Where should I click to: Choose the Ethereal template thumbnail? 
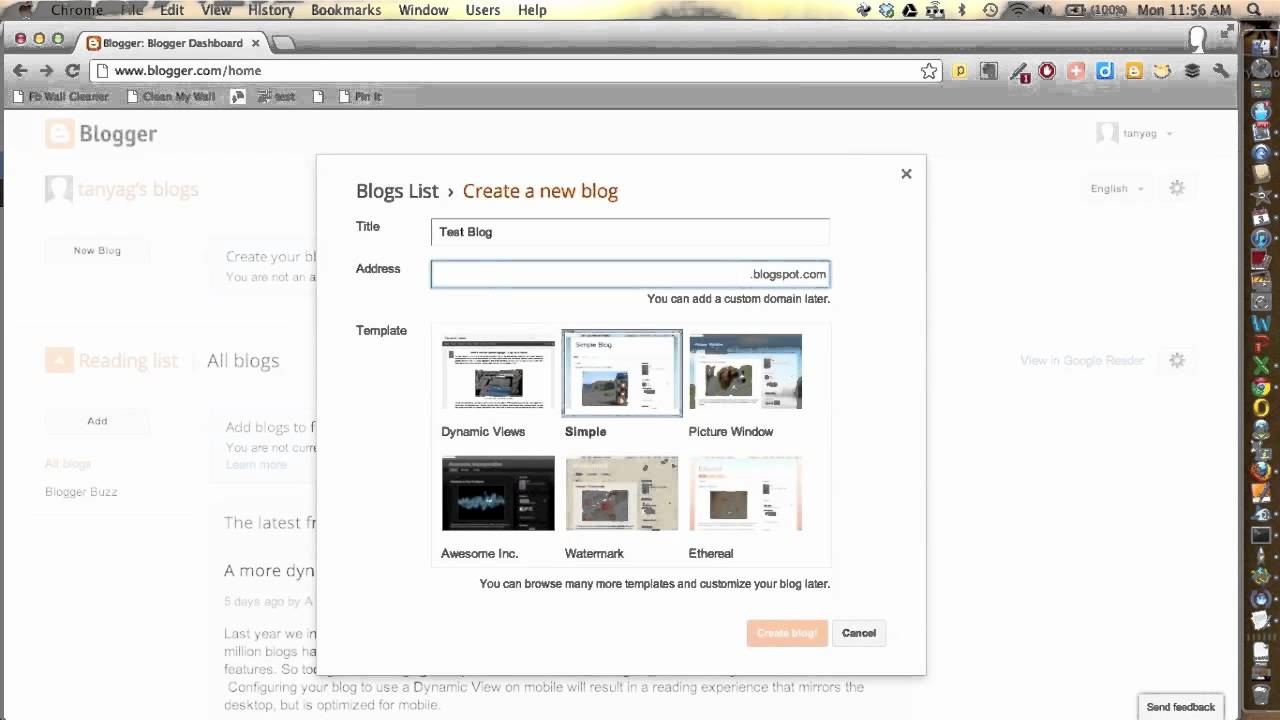point(745,494)
